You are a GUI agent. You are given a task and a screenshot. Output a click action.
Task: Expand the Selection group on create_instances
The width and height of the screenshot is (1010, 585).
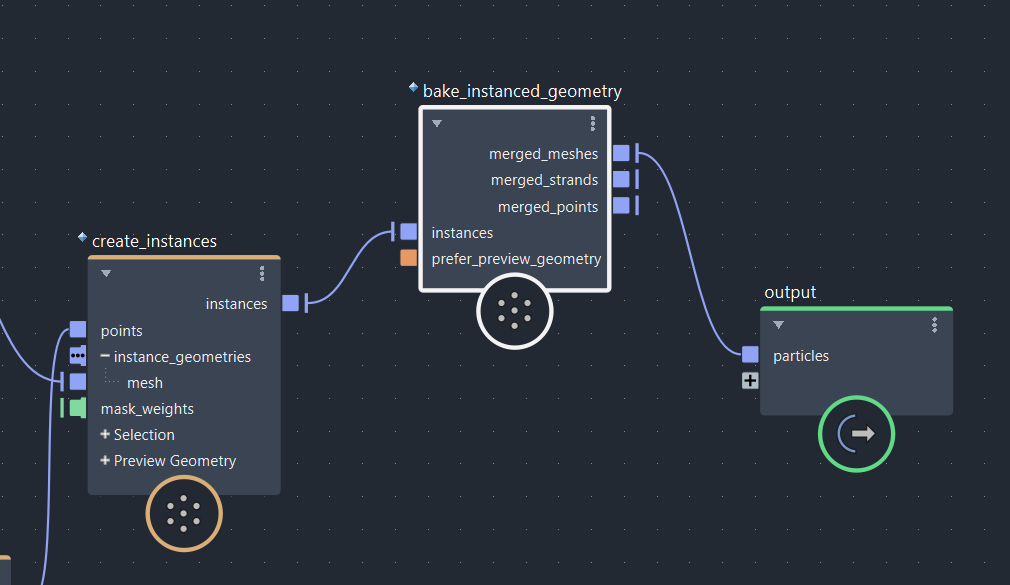click(104, 434)
